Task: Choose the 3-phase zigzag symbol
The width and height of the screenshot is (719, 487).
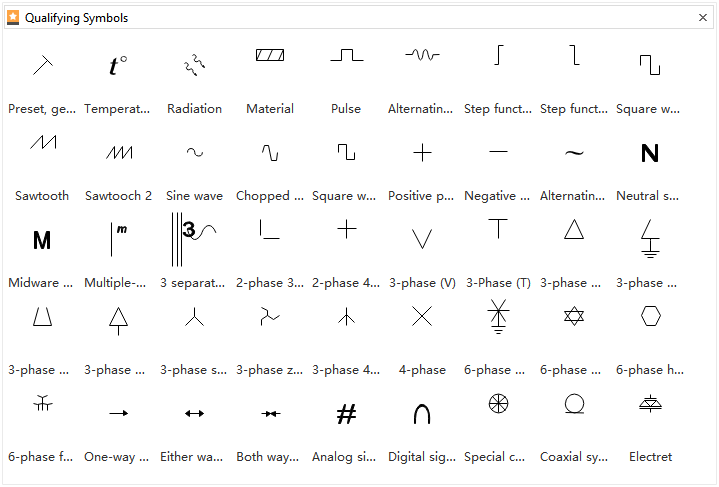Action: tap(270, 316)
